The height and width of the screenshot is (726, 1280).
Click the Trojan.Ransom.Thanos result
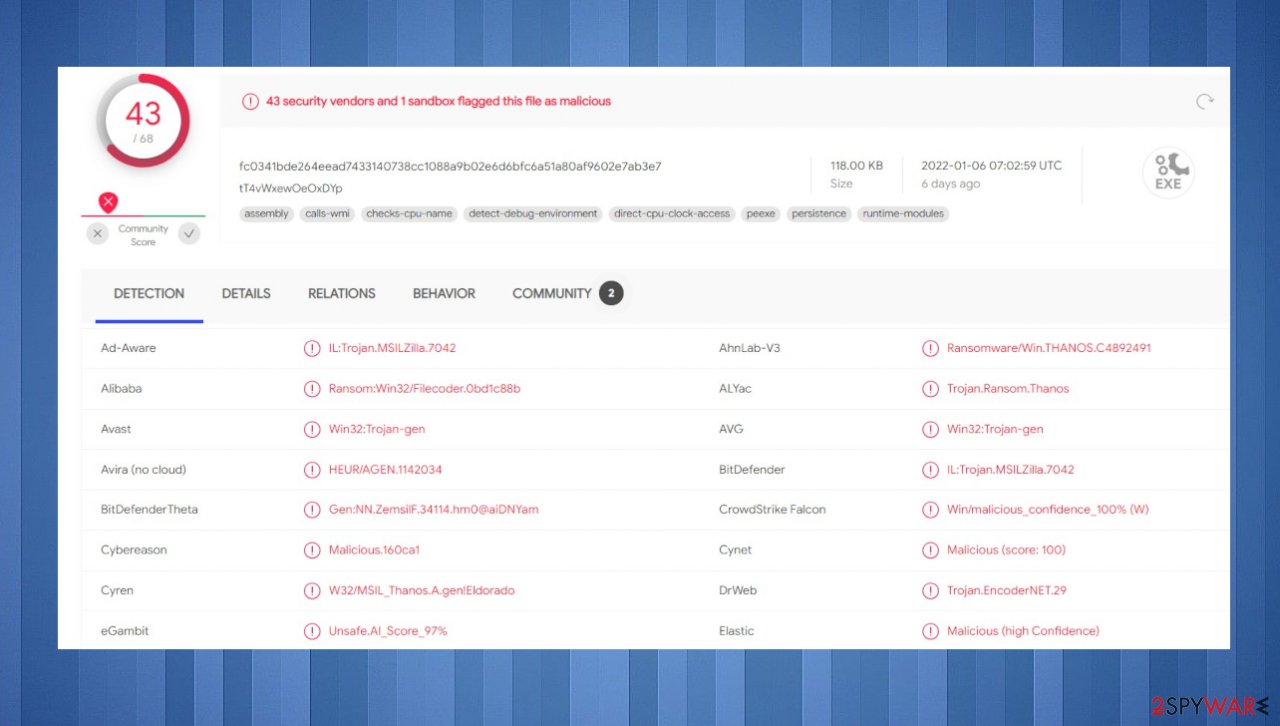click(1008, 388)
